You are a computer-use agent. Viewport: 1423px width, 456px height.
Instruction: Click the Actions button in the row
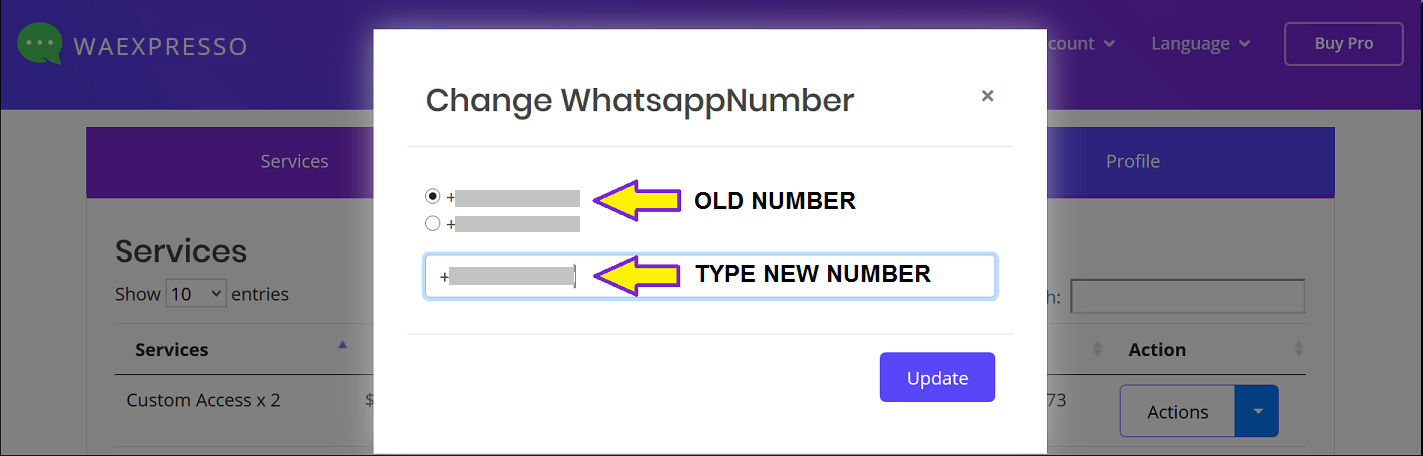pyautogui.click(x=1177, y=412)
